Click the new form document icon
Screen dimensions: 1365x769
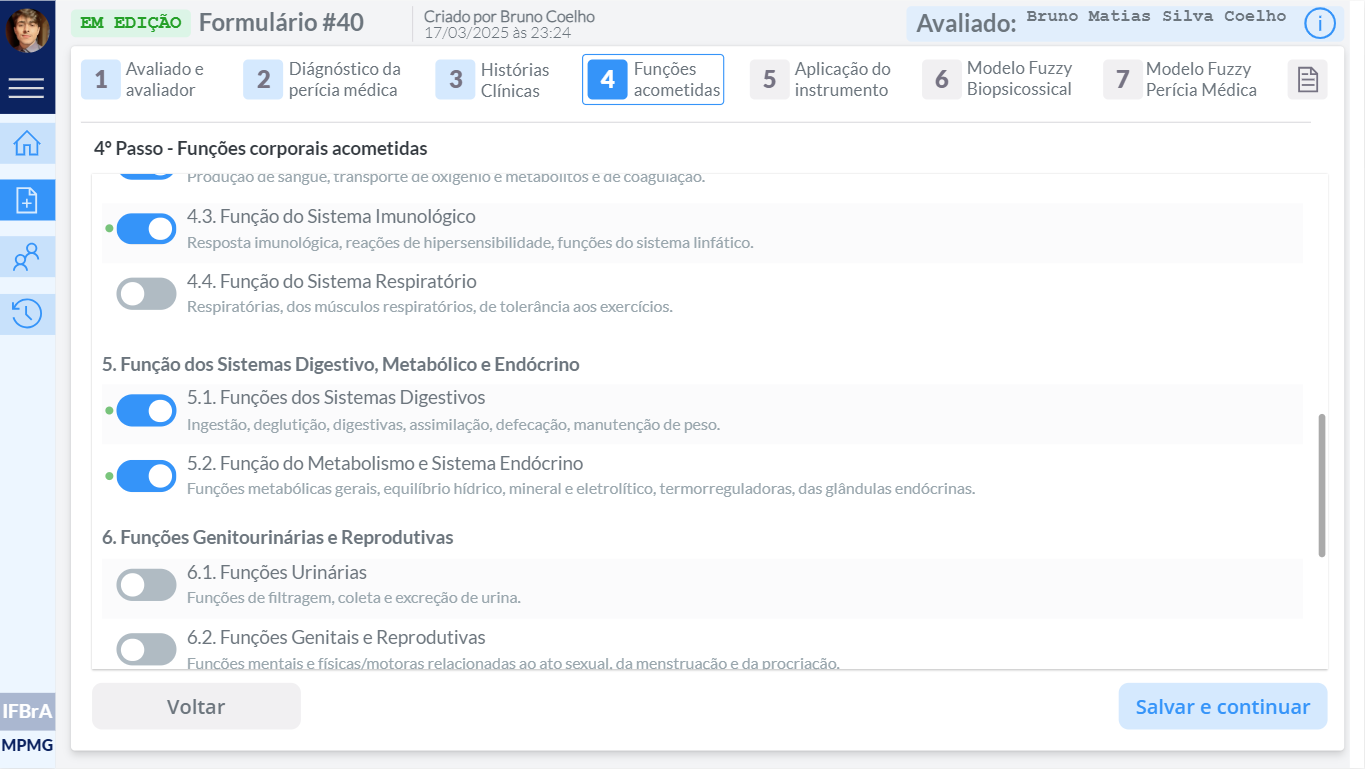pyautogui.click(x=27, y=201)
